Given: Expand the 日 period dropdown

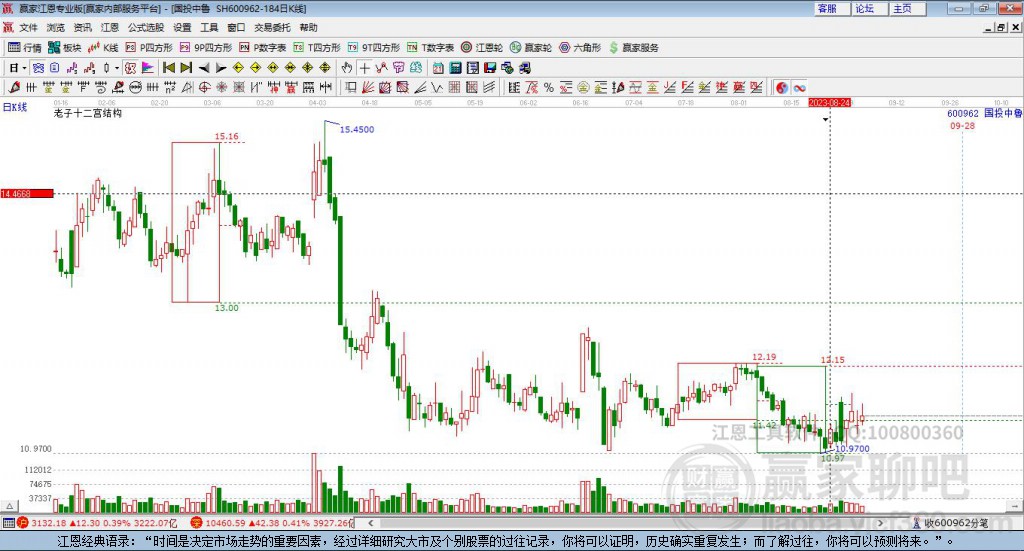Looking at the screenshot, I should [24, 68].
